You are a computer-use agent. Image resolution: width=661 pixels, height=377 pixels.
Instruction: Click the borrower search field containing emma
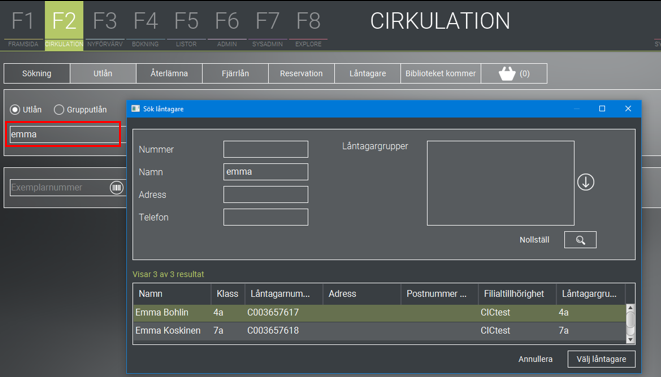tap(64, 134)
